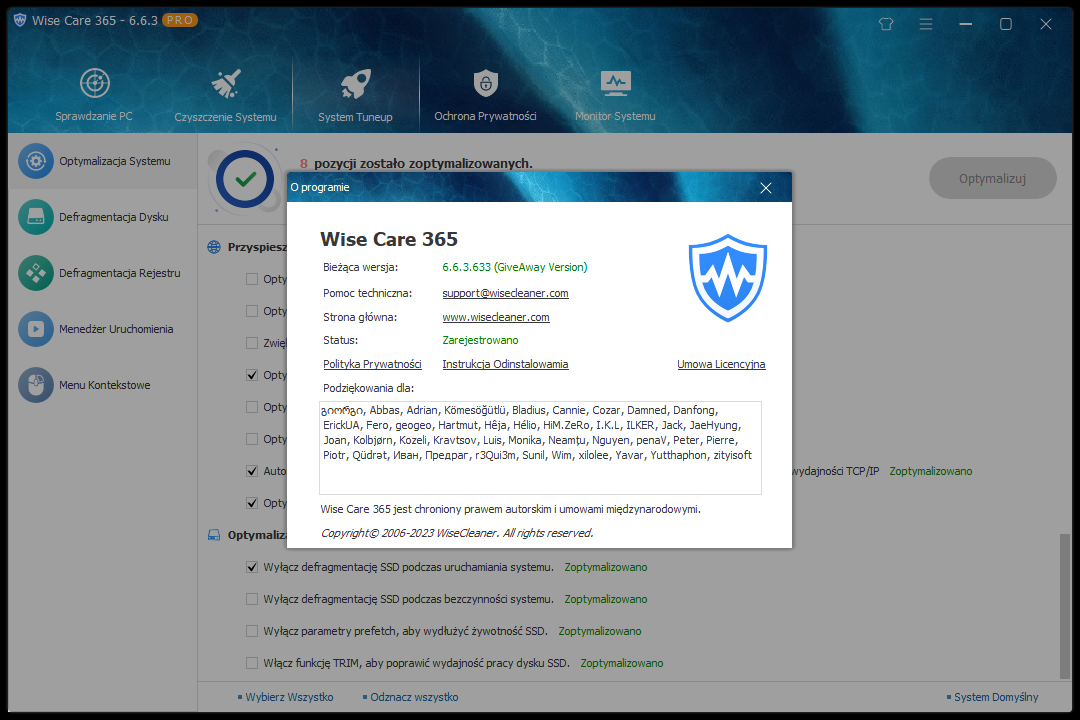The height and width of the screenshot is (720, 1080).
Task: Select Menedżer Uruchomienia in the sidebar
Action: (103, 329)
